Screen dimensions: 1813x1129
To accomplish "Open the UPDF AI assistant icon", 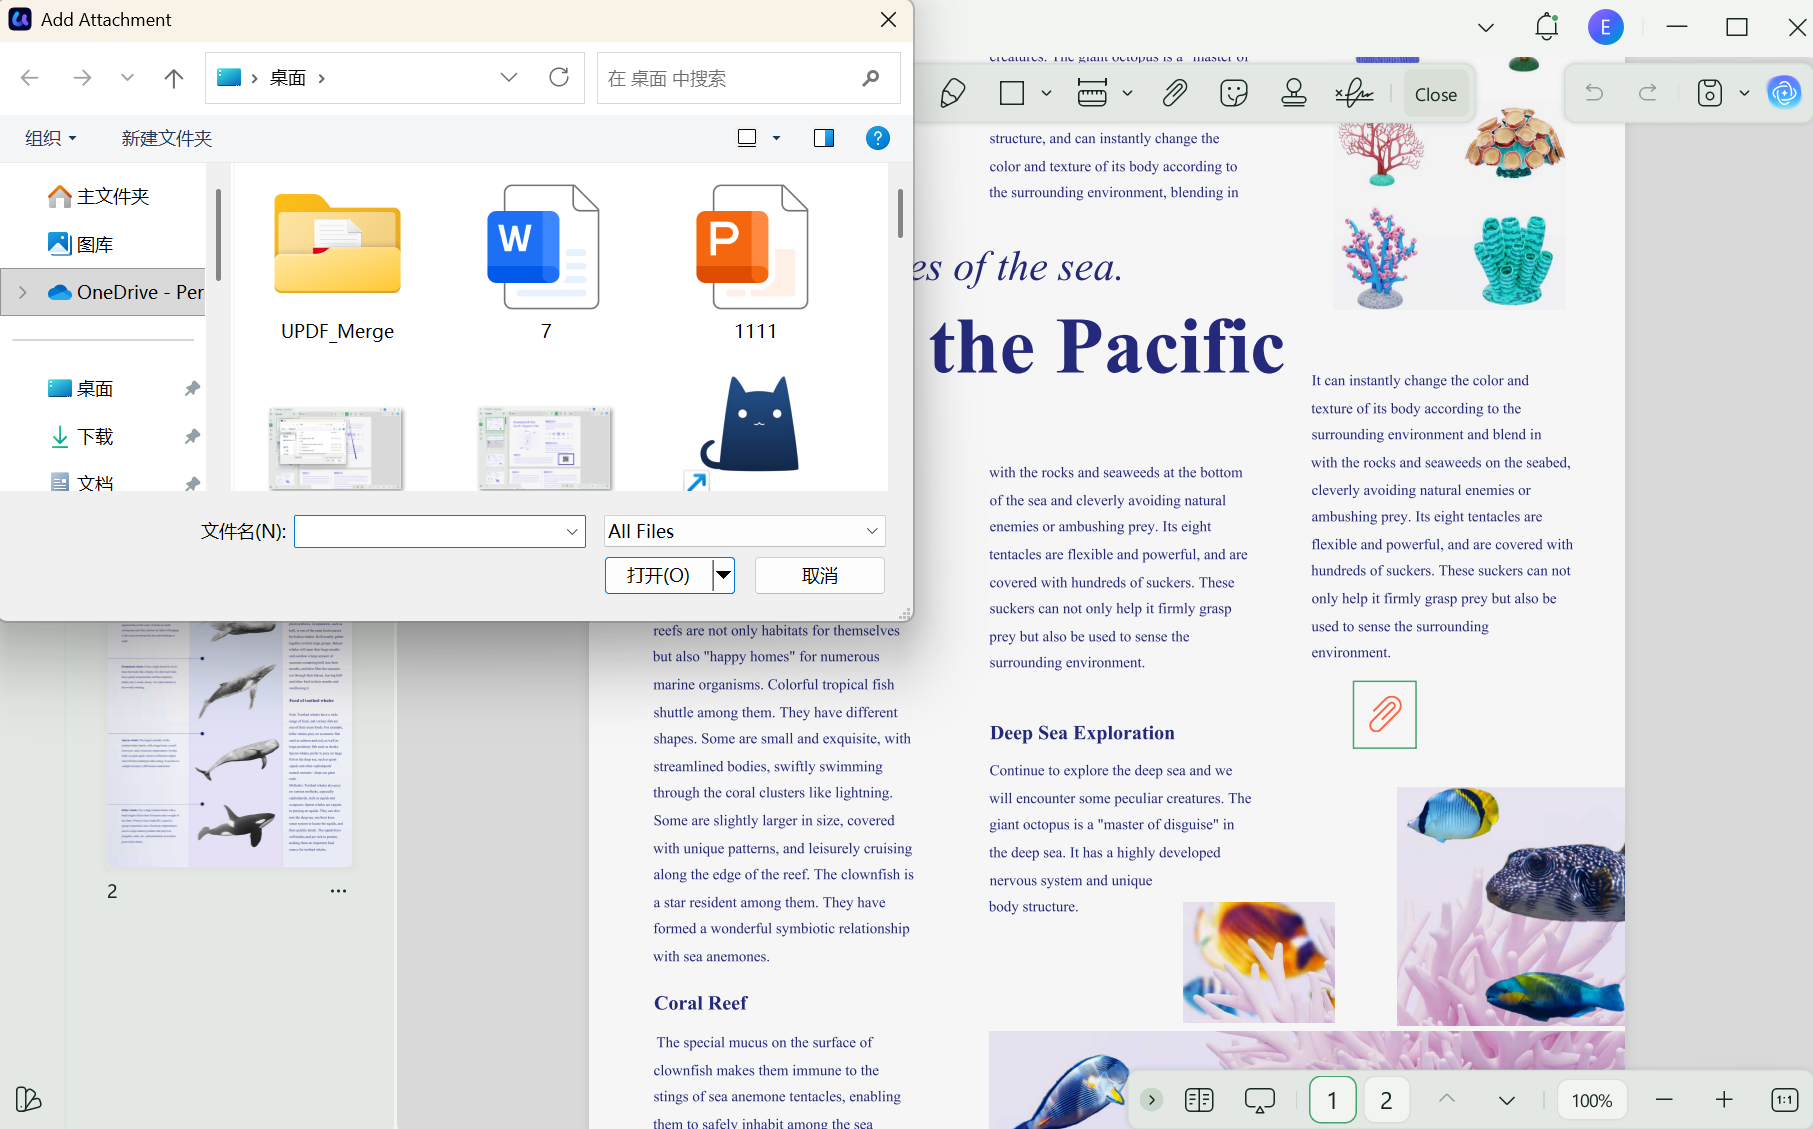I will [1784, 94].
